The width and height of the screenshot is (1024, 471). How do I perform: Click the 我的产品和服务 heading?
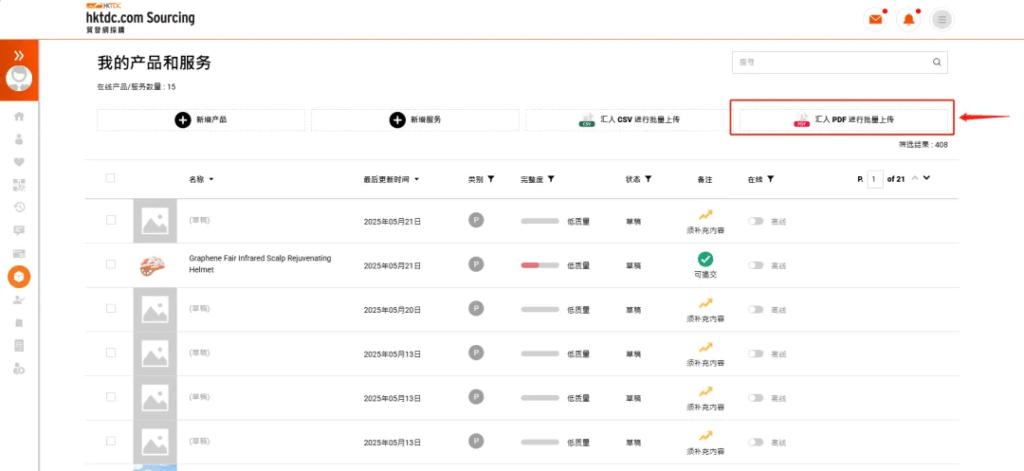point(154,63)
